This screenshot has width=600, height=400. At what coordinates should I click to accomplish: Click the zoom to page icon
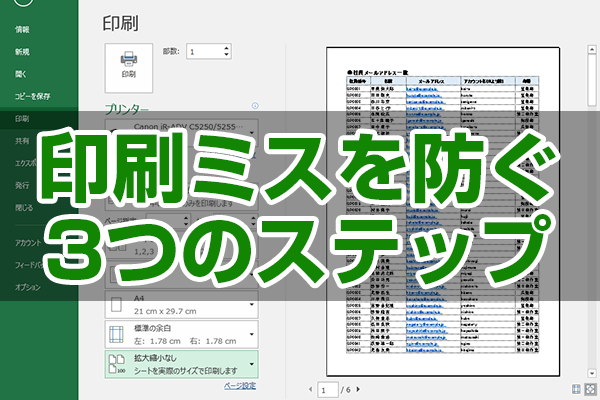[x=590, y=389]
